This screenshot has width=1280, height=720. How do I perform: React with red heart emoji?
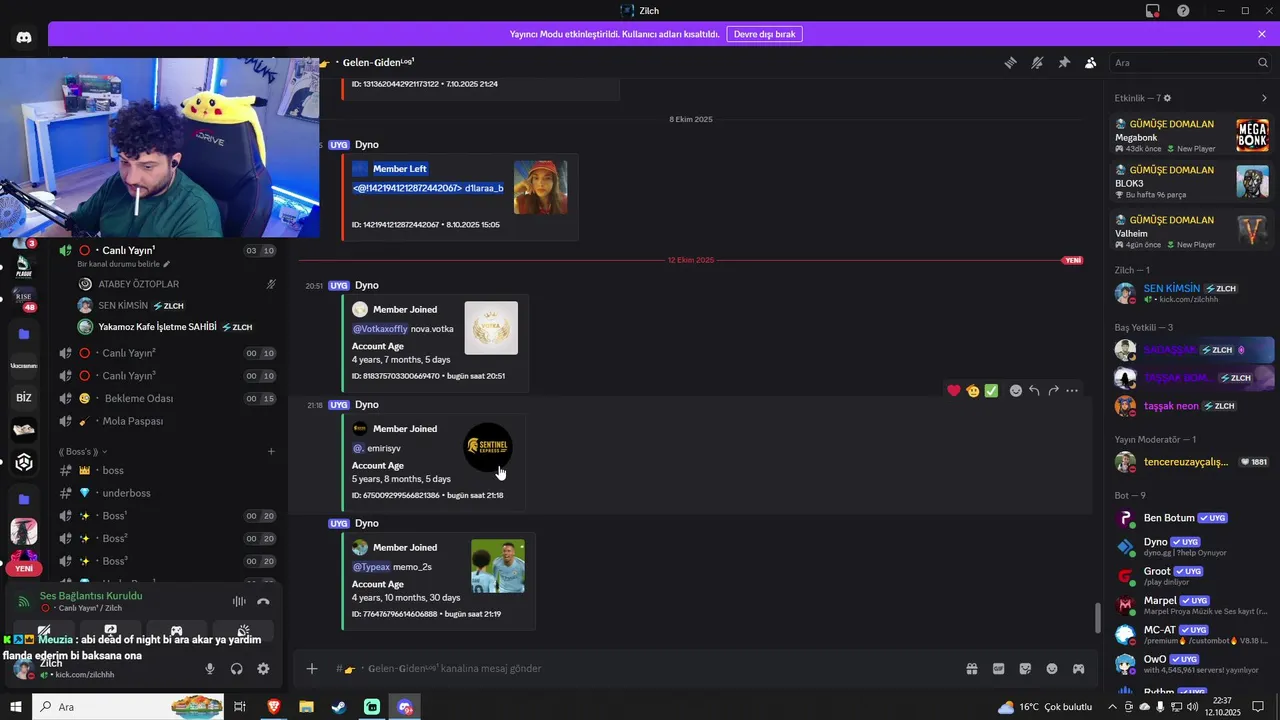[x=954, y=390]
